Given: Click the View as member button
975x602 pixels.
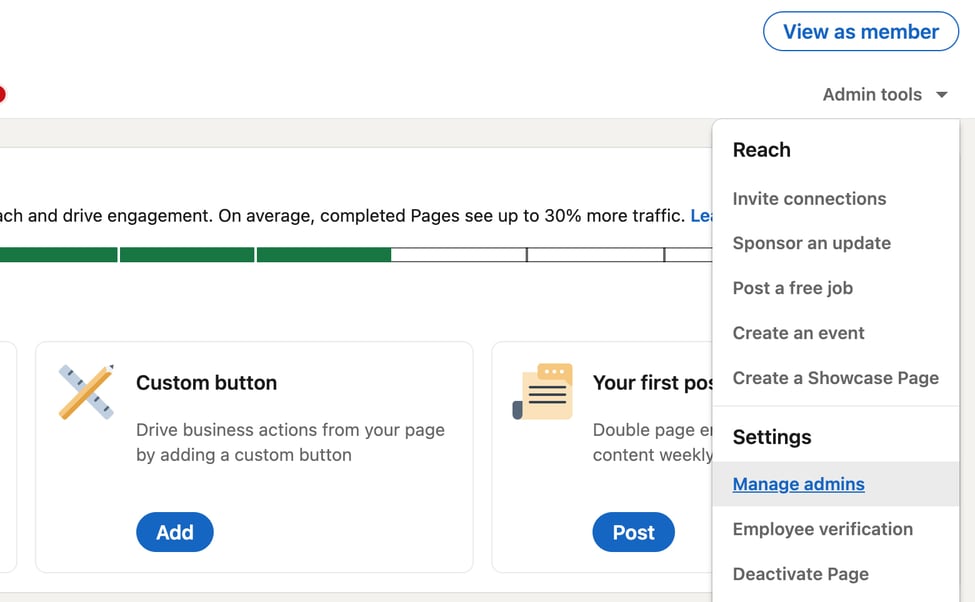Looking at the screenshot, I should point(860,31).
